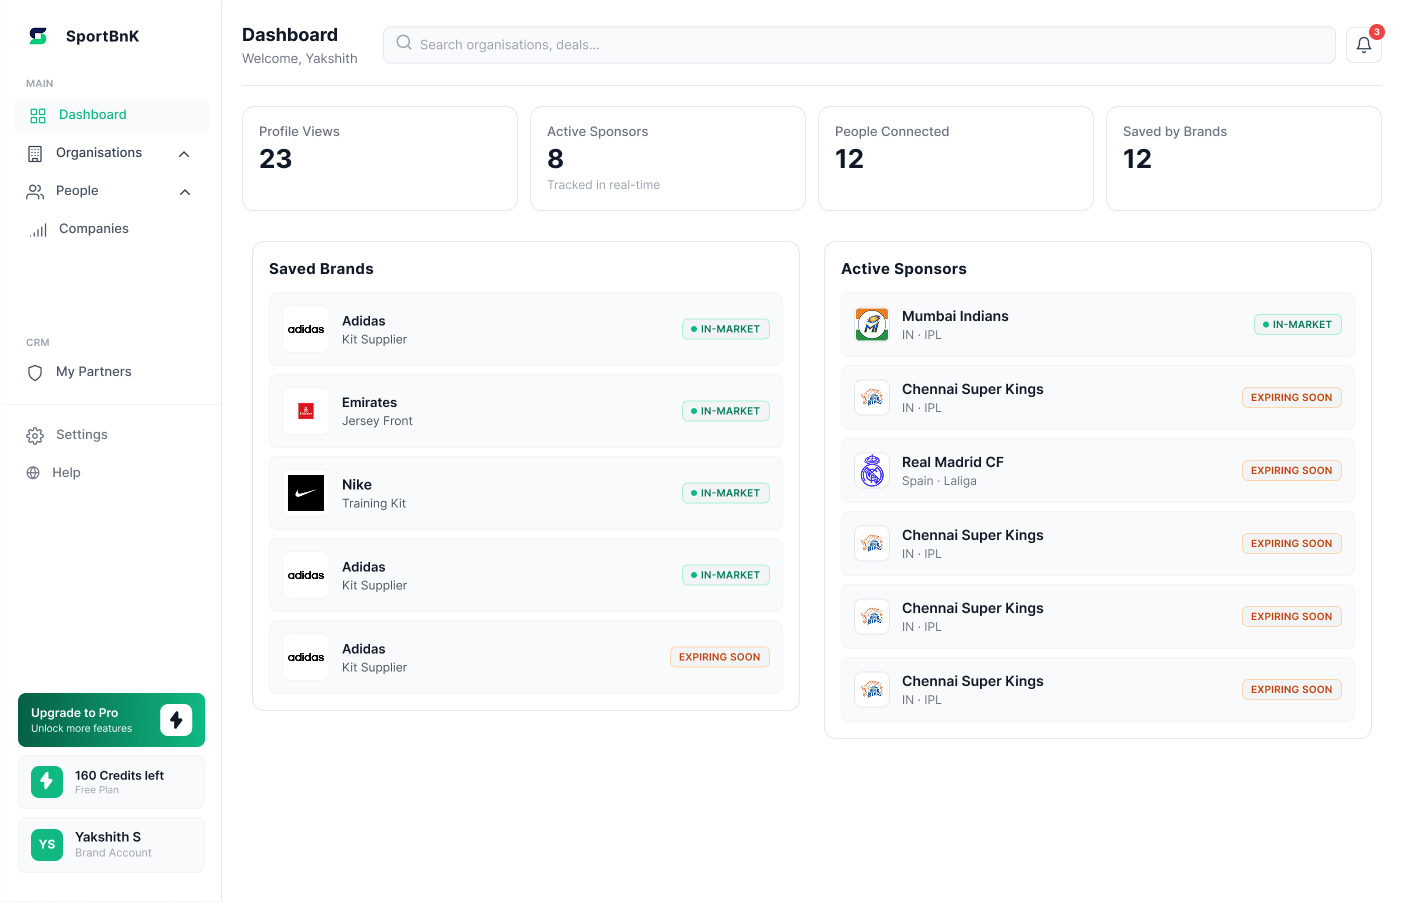Focus the Search organisations, deals field

coord(859,44)
